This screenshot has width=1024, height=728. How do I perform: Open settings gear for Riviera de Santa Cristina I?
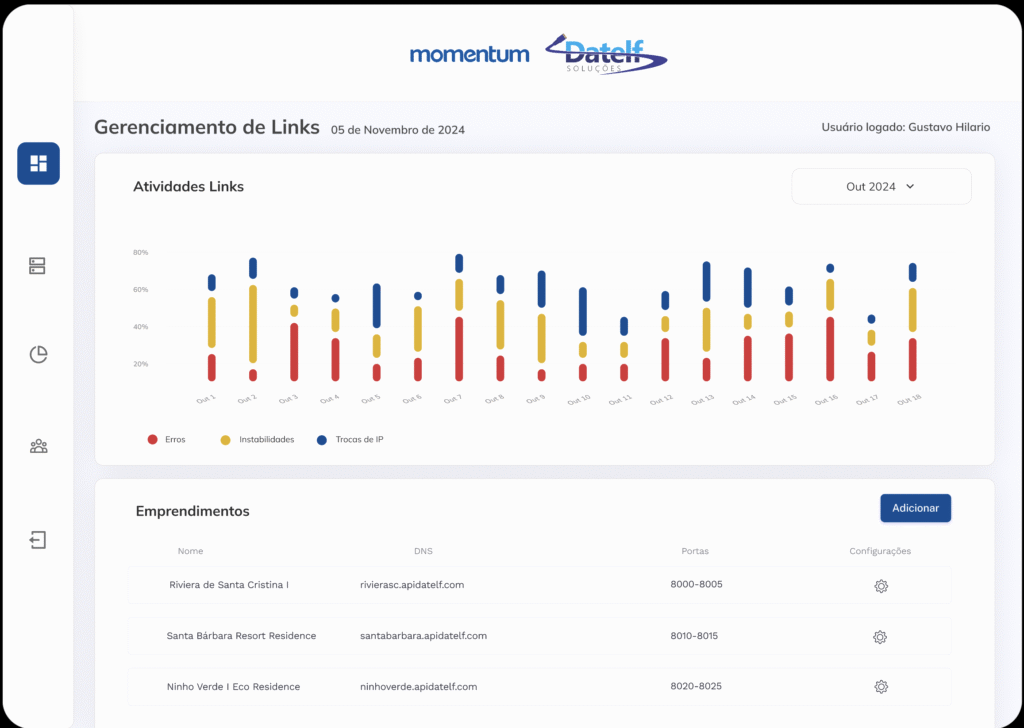point(881,586)
